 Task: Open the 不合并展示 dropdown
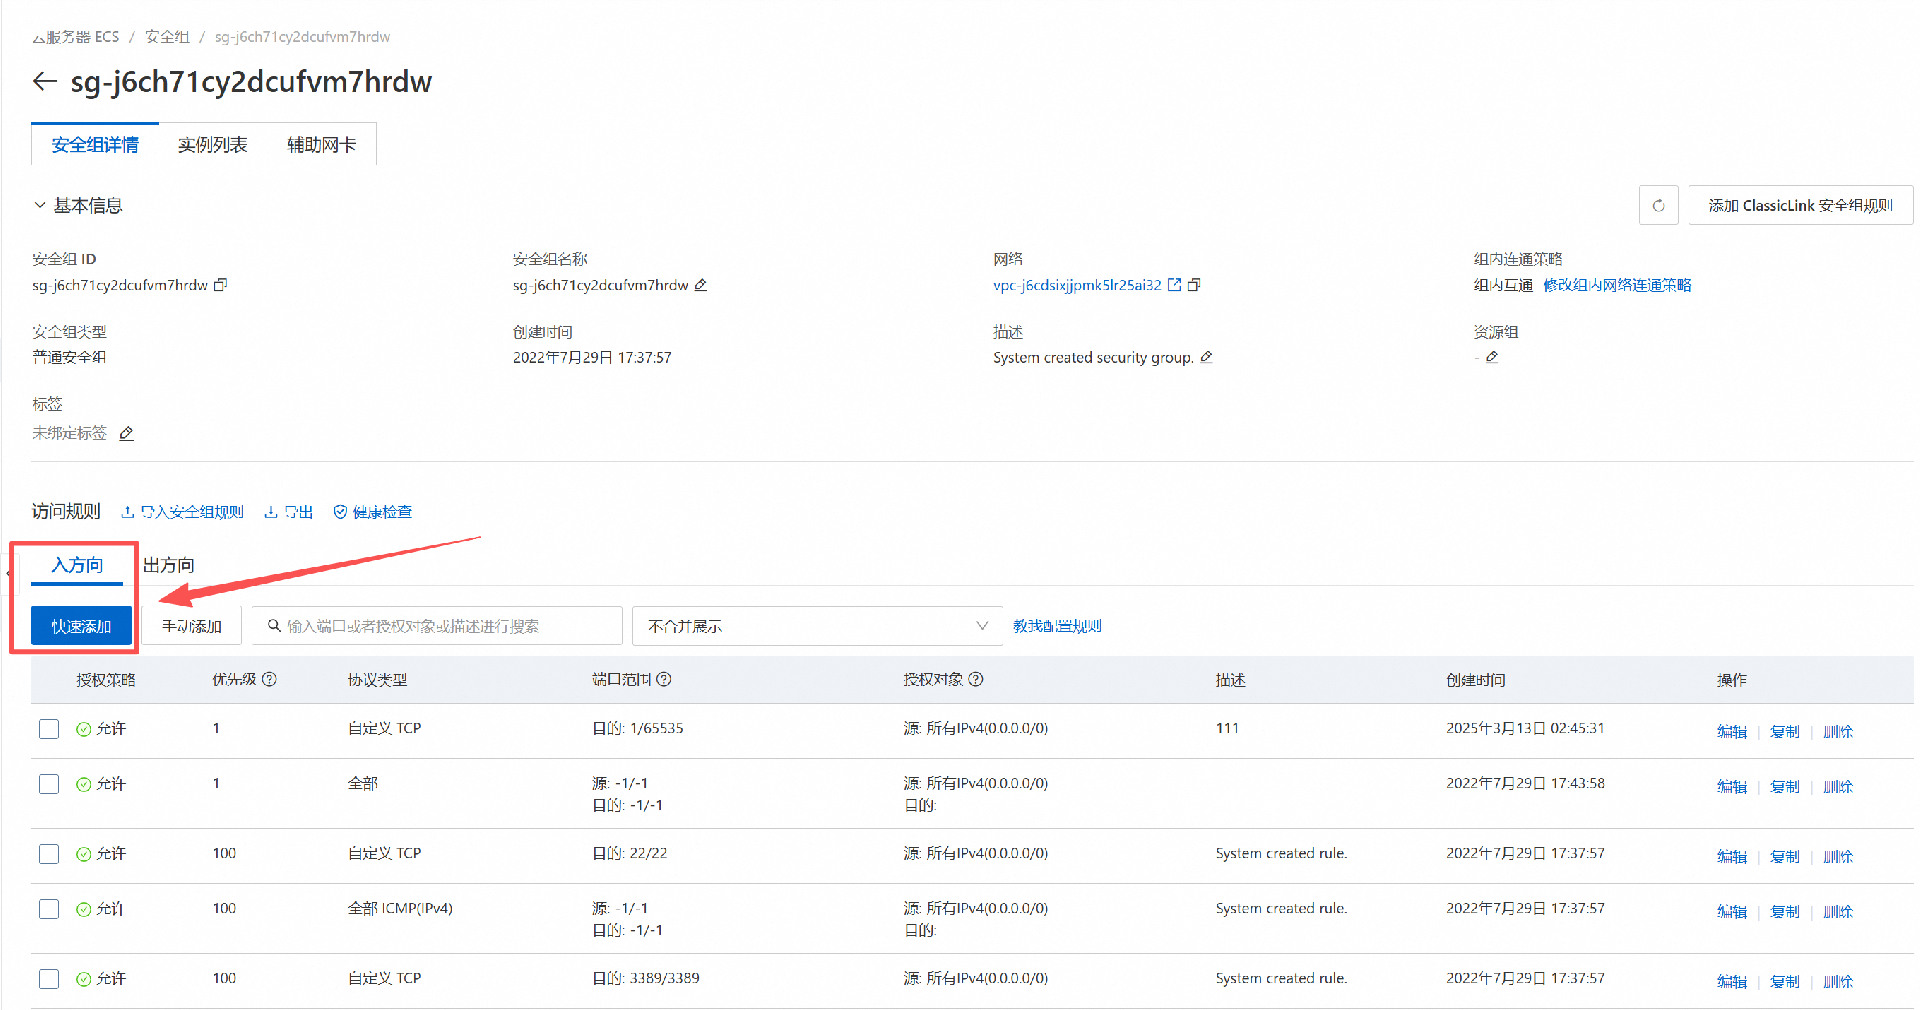(817, 626)
